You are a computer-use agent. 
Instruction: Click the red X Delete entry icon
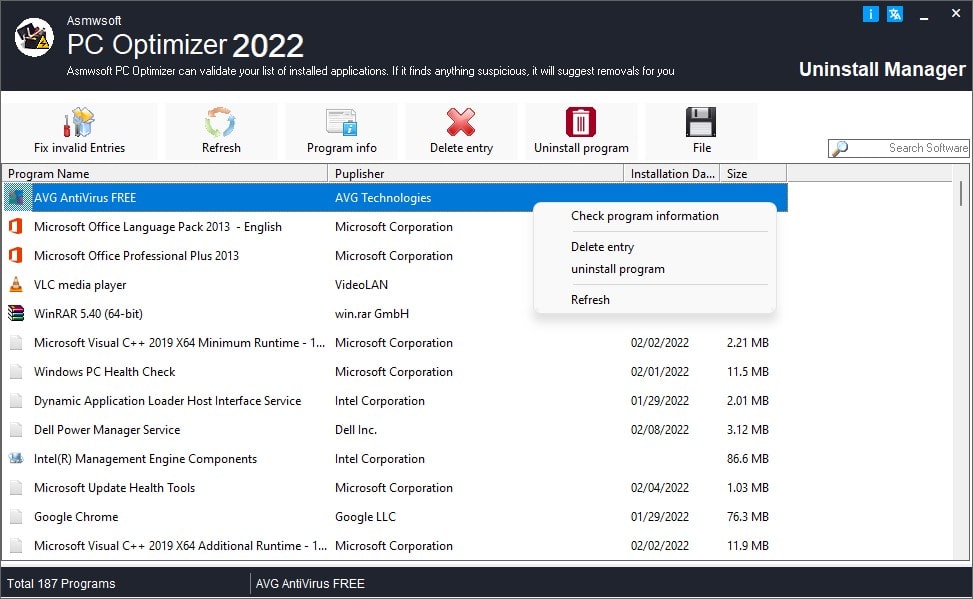[461, 122]
